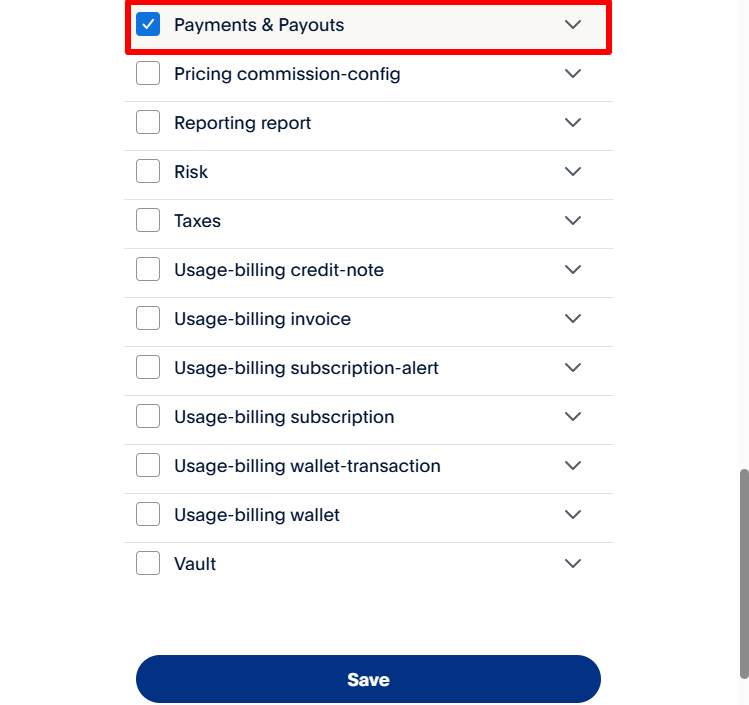Expand the Taxes section chevron
The width and height of the screenshot is (749, 705).
[573, 221]
